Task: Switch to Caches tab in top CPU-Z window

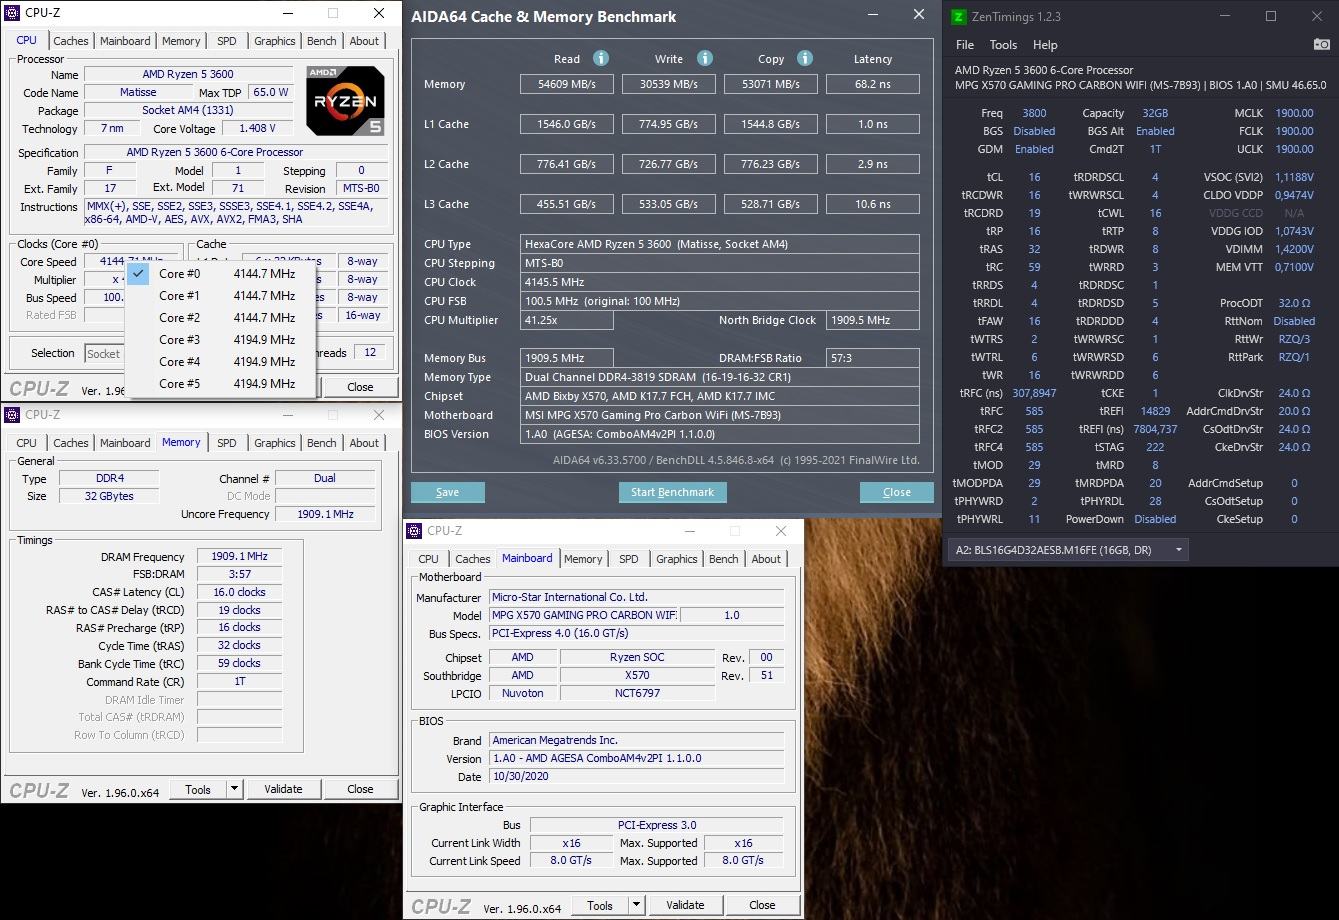Action: point(71,41)
